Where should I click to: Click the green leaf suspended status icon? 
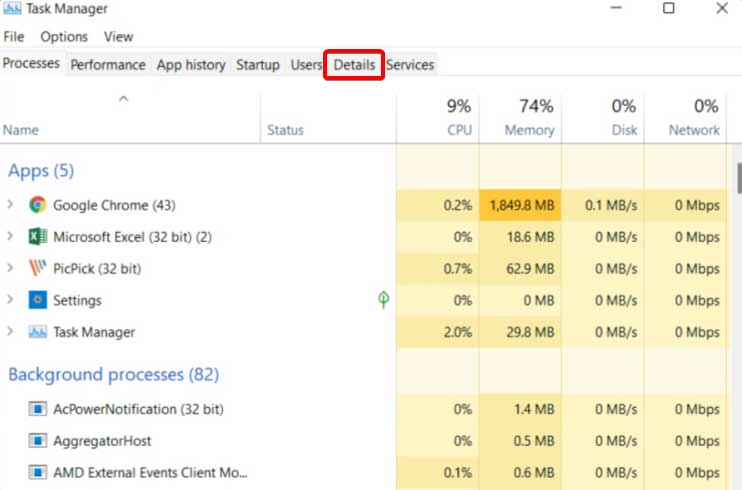[383, 299]
